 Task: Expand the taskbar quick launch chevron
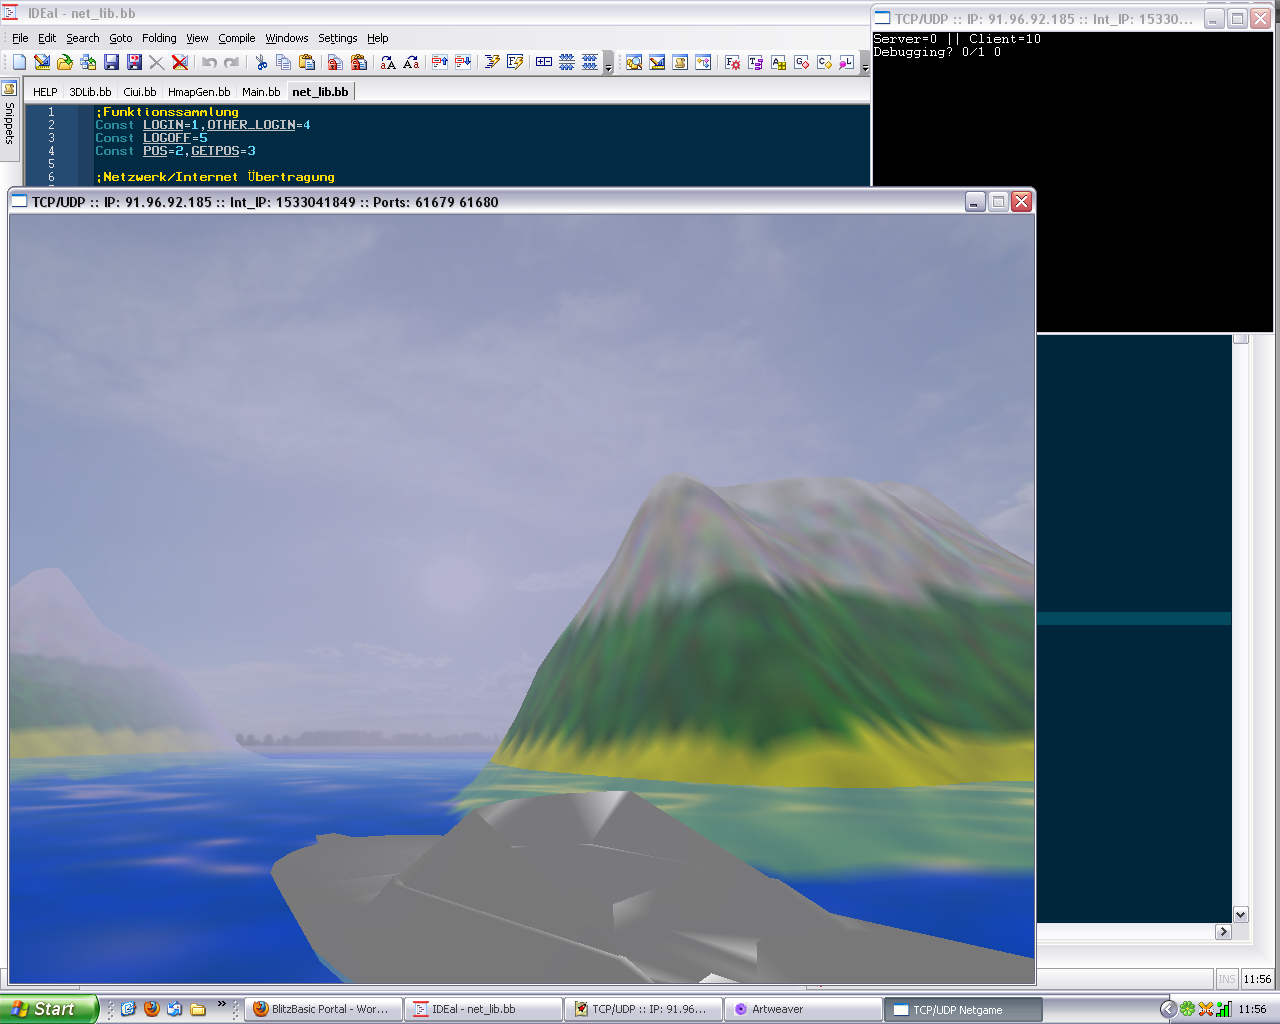tap(222, 1004)
